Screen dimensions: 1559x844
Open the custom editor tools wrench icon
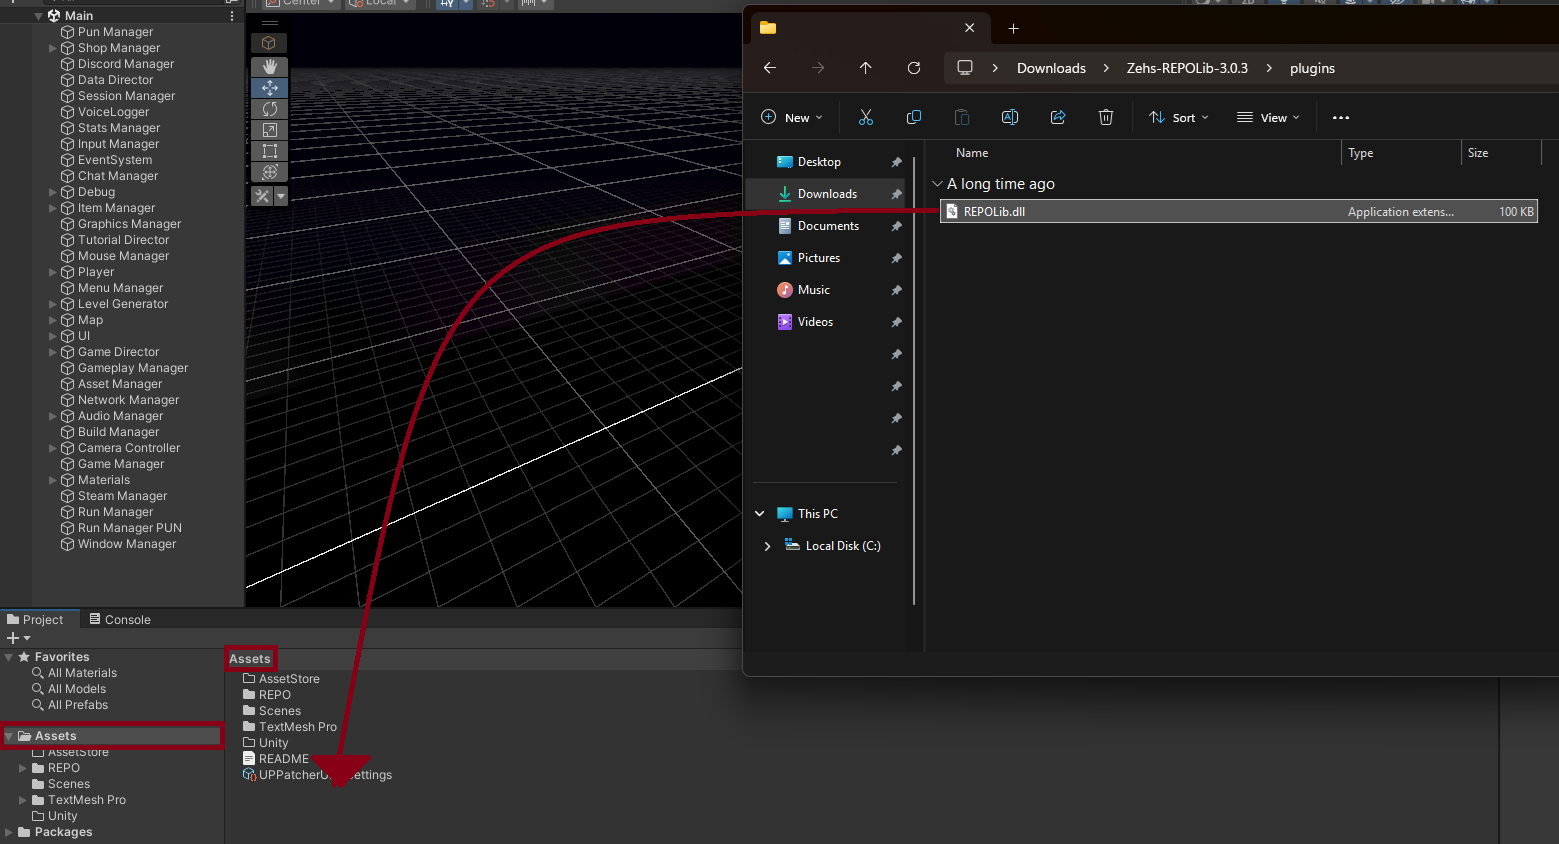[262, 196]
